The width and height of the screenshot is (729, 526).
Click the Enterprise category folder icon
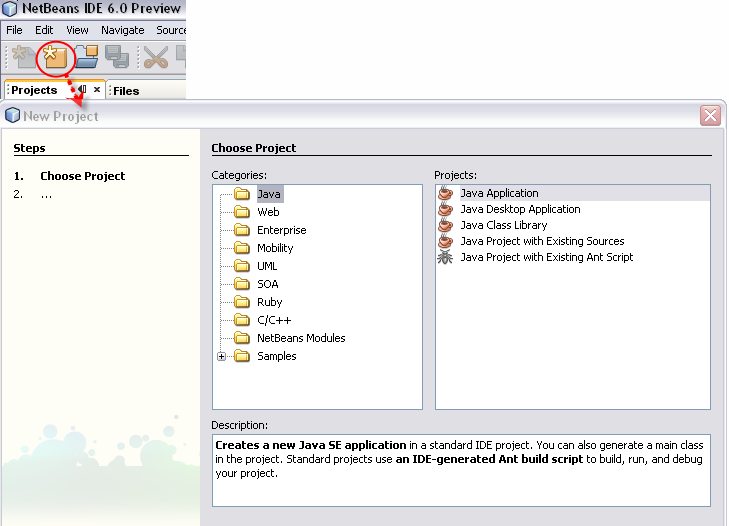click(x=242, y=230)
